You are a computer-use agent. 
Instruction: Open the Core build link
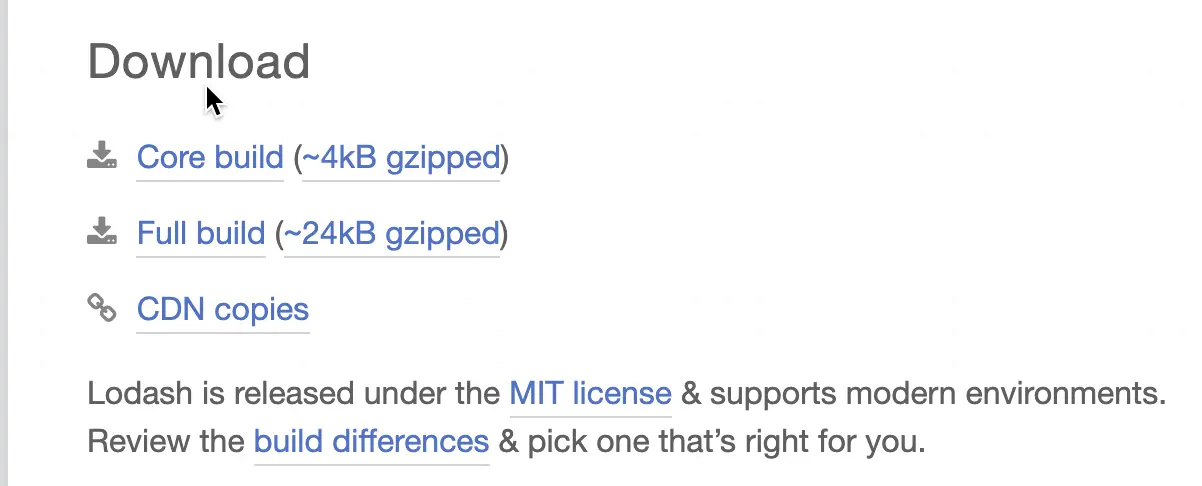[210, 158]
